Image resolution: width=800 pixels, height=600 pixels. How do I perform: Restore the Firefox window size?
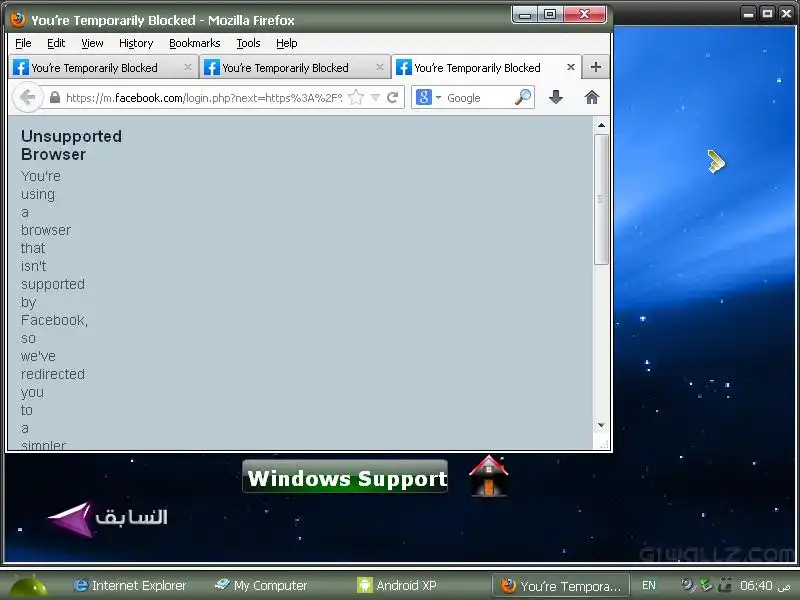550,14
